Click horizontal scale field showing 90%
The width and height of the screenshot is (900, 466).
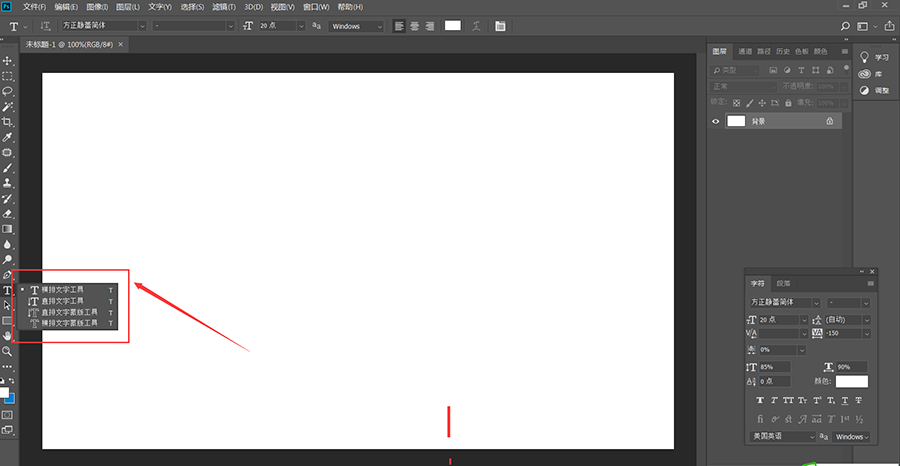click(x=852, y=367)
